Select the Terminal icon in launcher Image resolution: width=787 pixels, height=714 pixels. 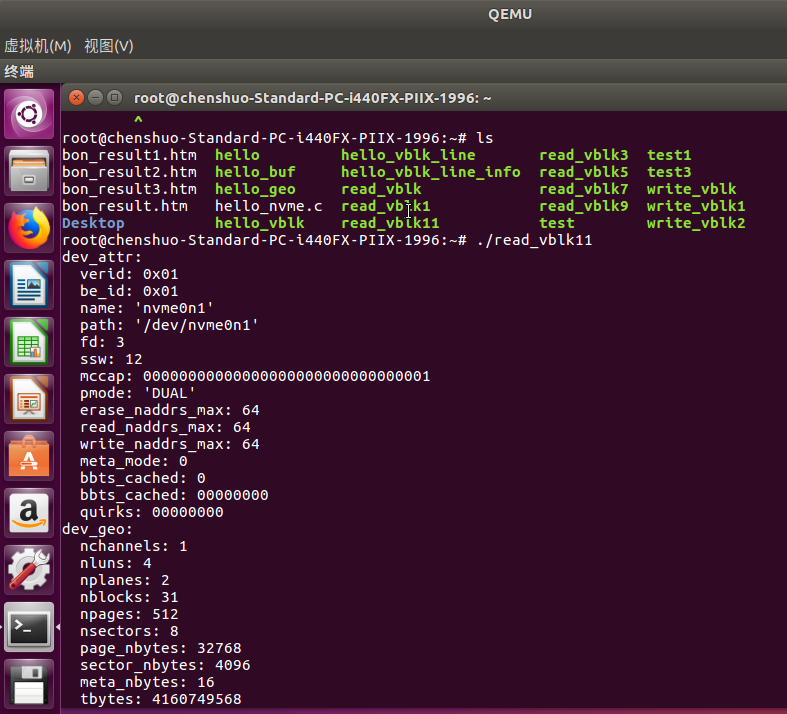pos(29,628)
